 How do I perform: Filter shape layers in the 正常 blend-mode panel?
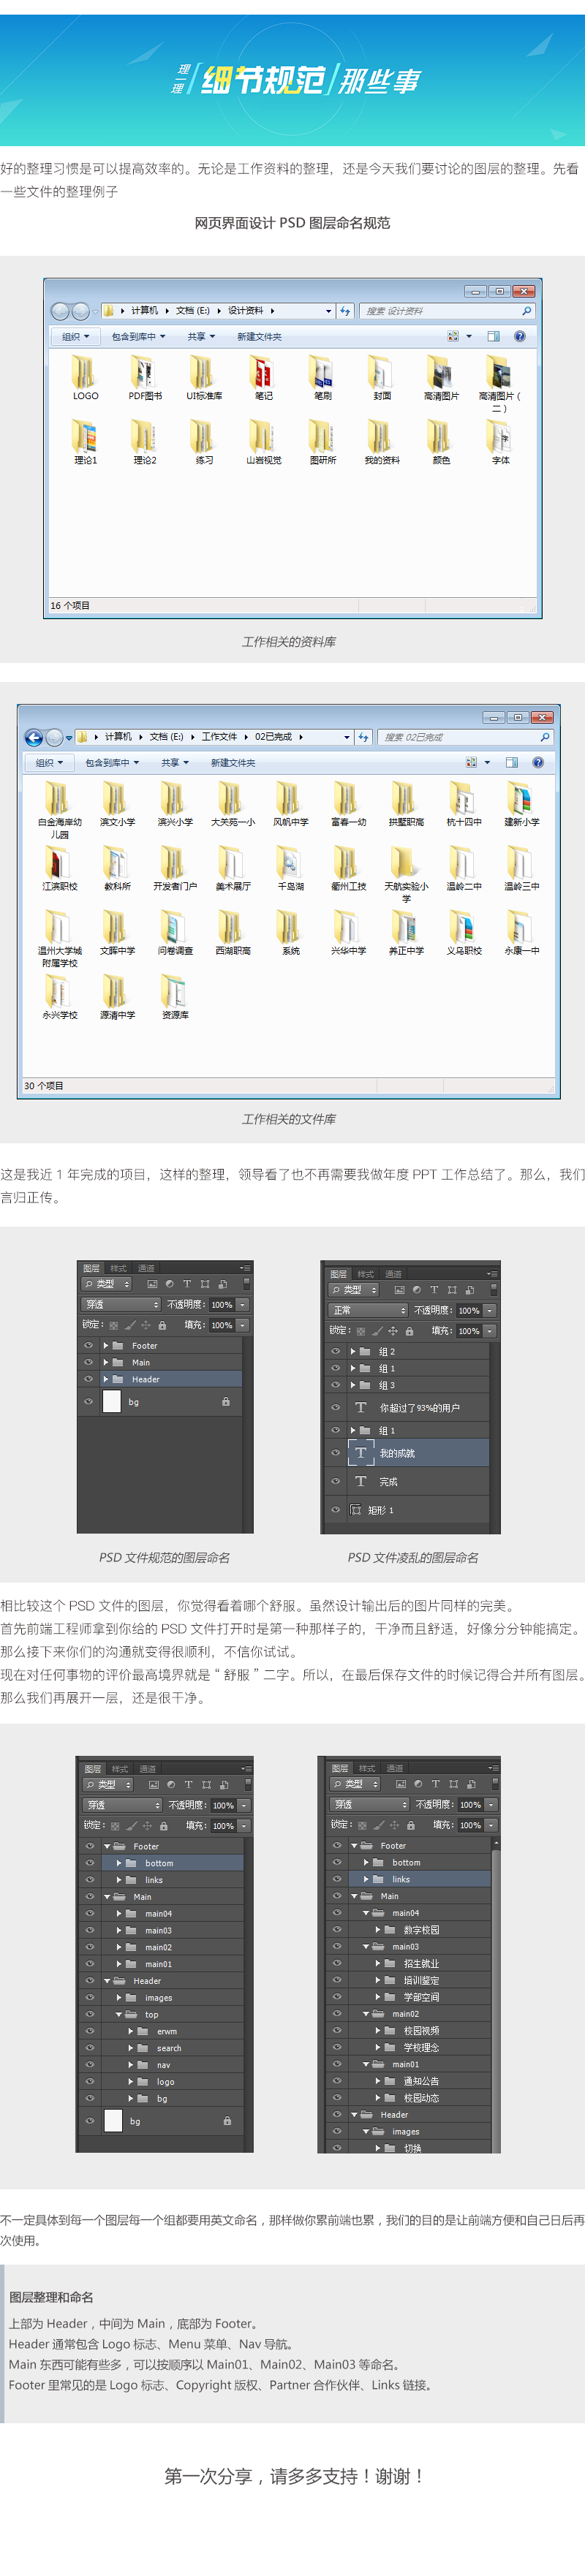(452, 1290)
